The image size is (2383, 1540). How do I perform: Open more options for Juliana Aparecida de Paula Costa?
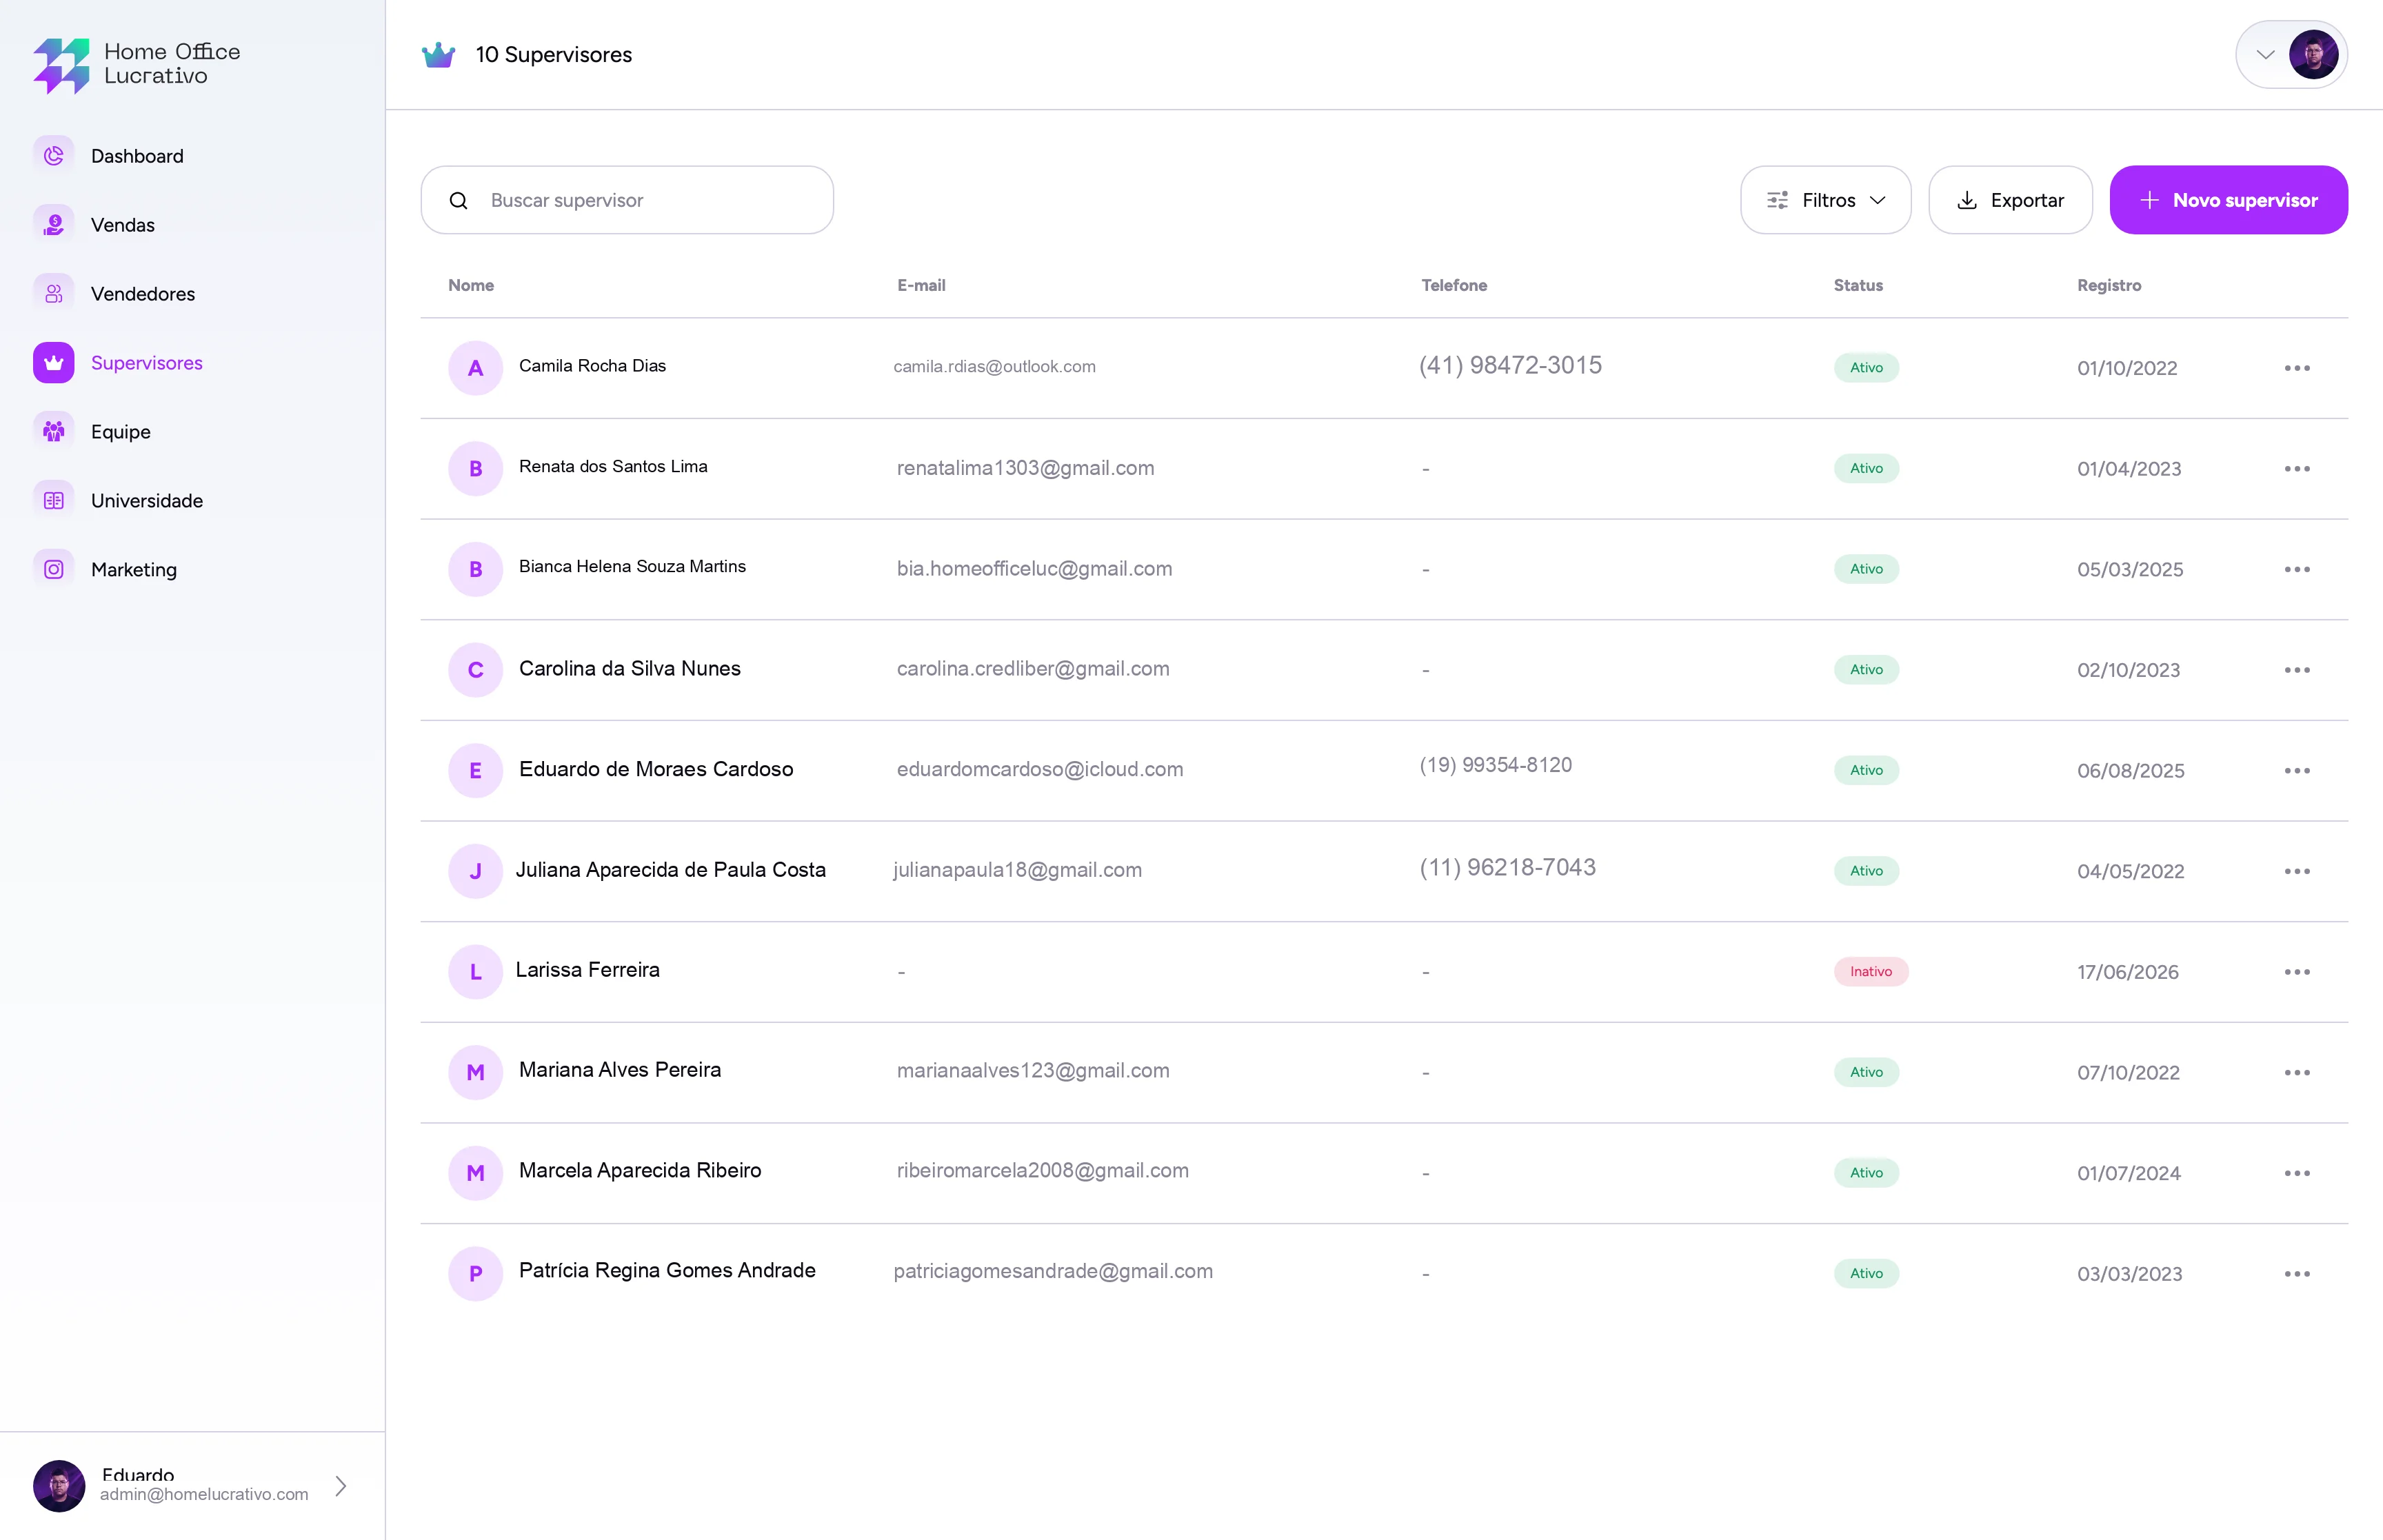coord(2297,871)
